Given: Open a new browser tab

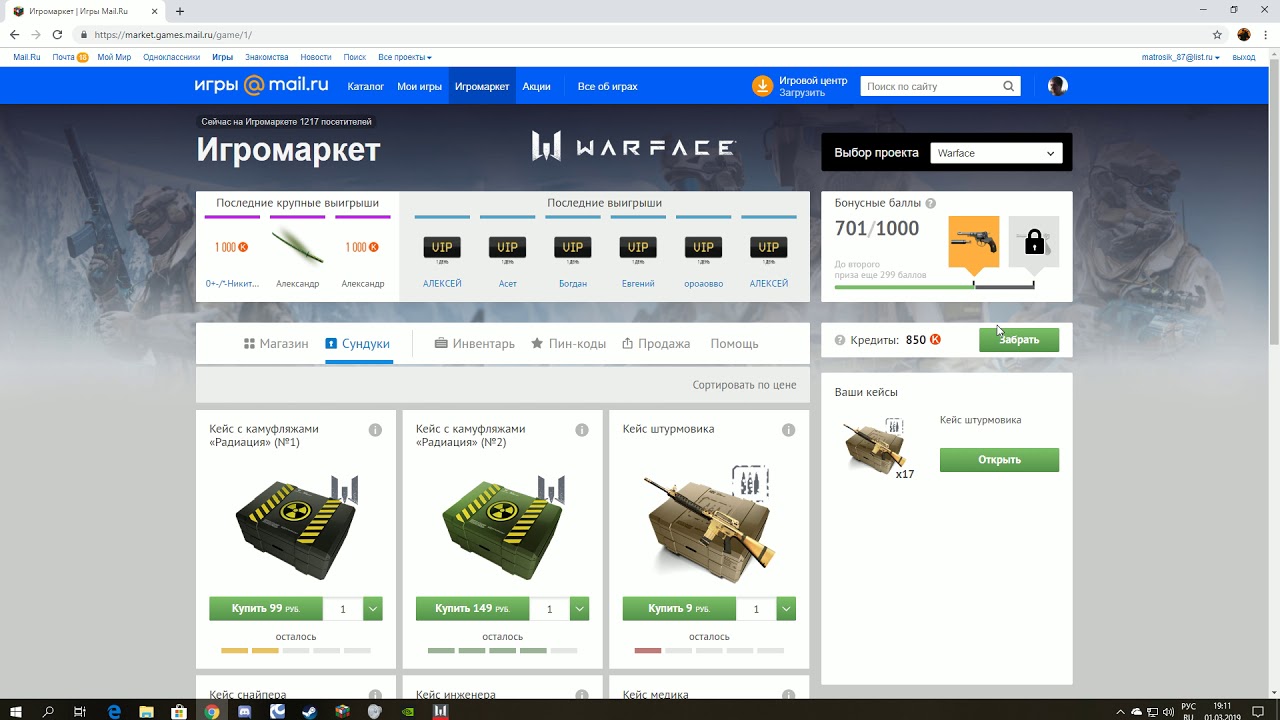Looking at the screenshot, I should tap(180, 11).
